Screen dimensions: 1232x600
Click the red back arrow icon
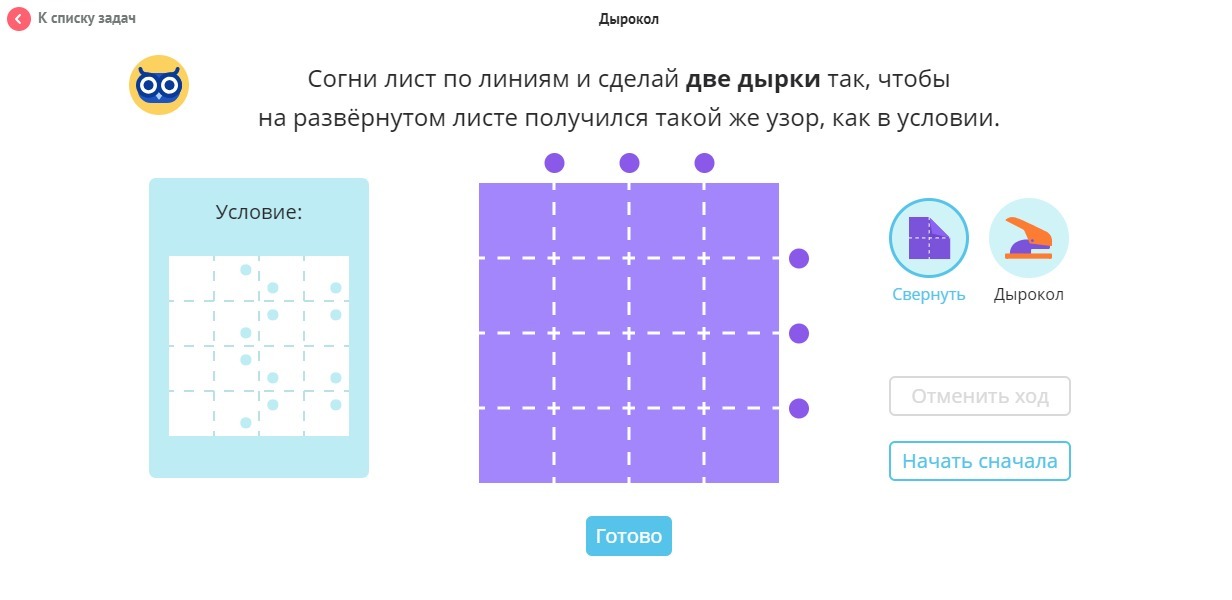point(19,19)
